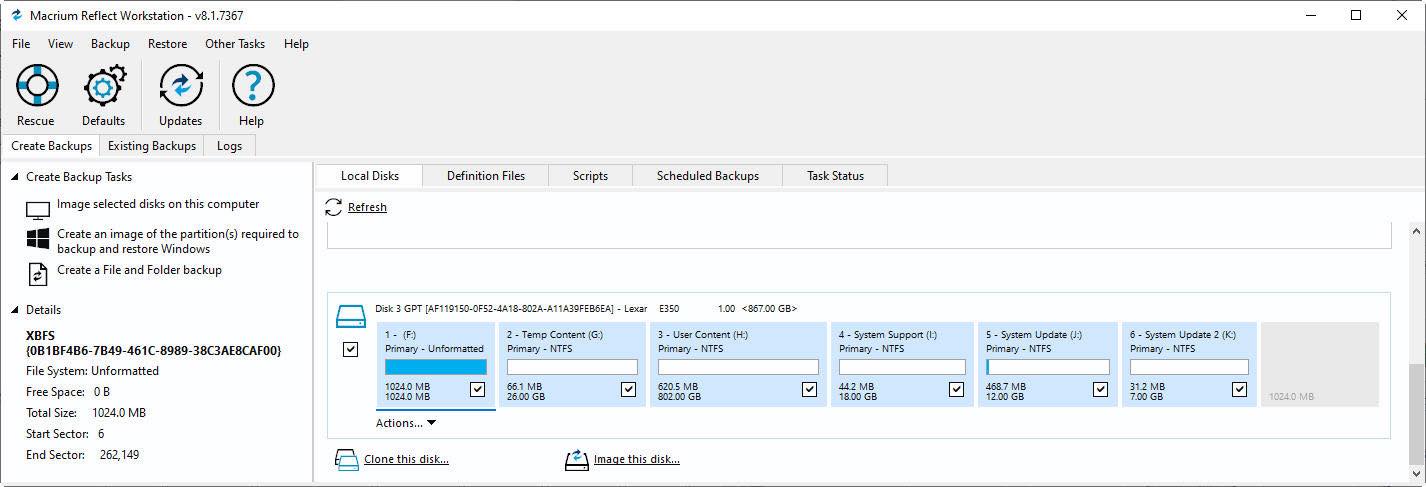This screenshot has width=1426, height=487.
Task: Click the Clone this disk link
Action: (x=406, y=460)
